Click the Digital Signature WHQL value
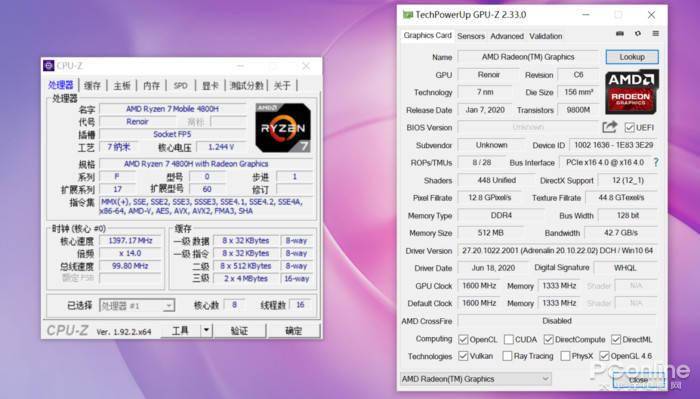This screenshot has width=700, height=399. [625, 268]
